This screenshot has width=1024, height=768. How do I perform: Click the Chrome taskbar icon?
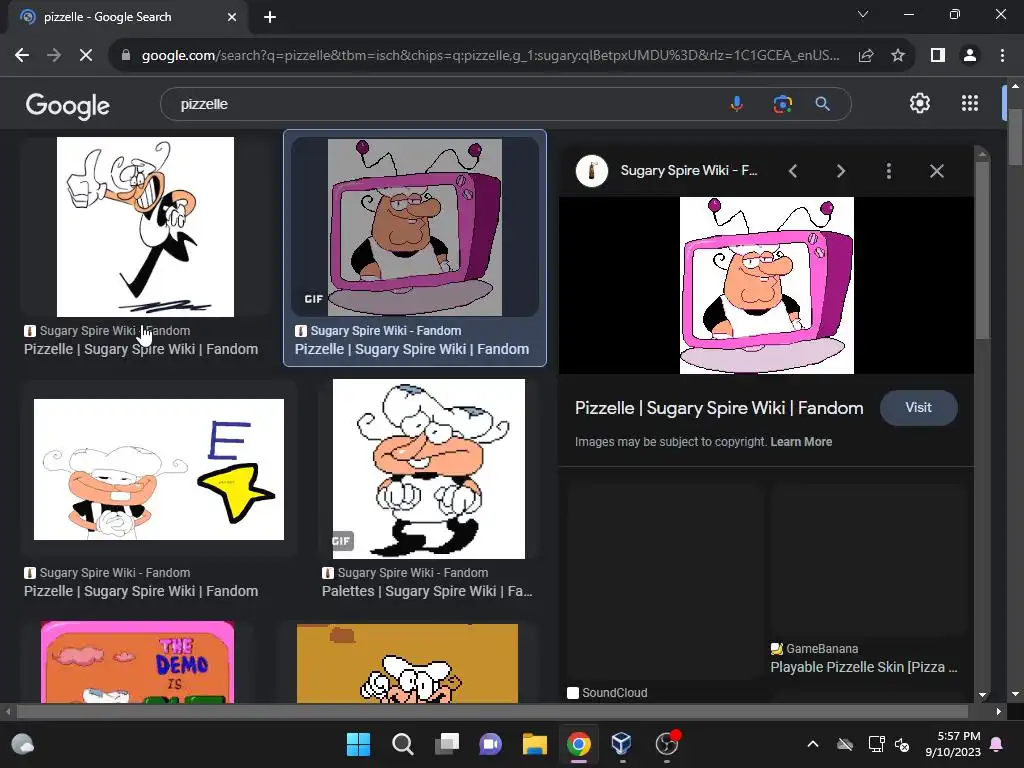coord(579,744)
